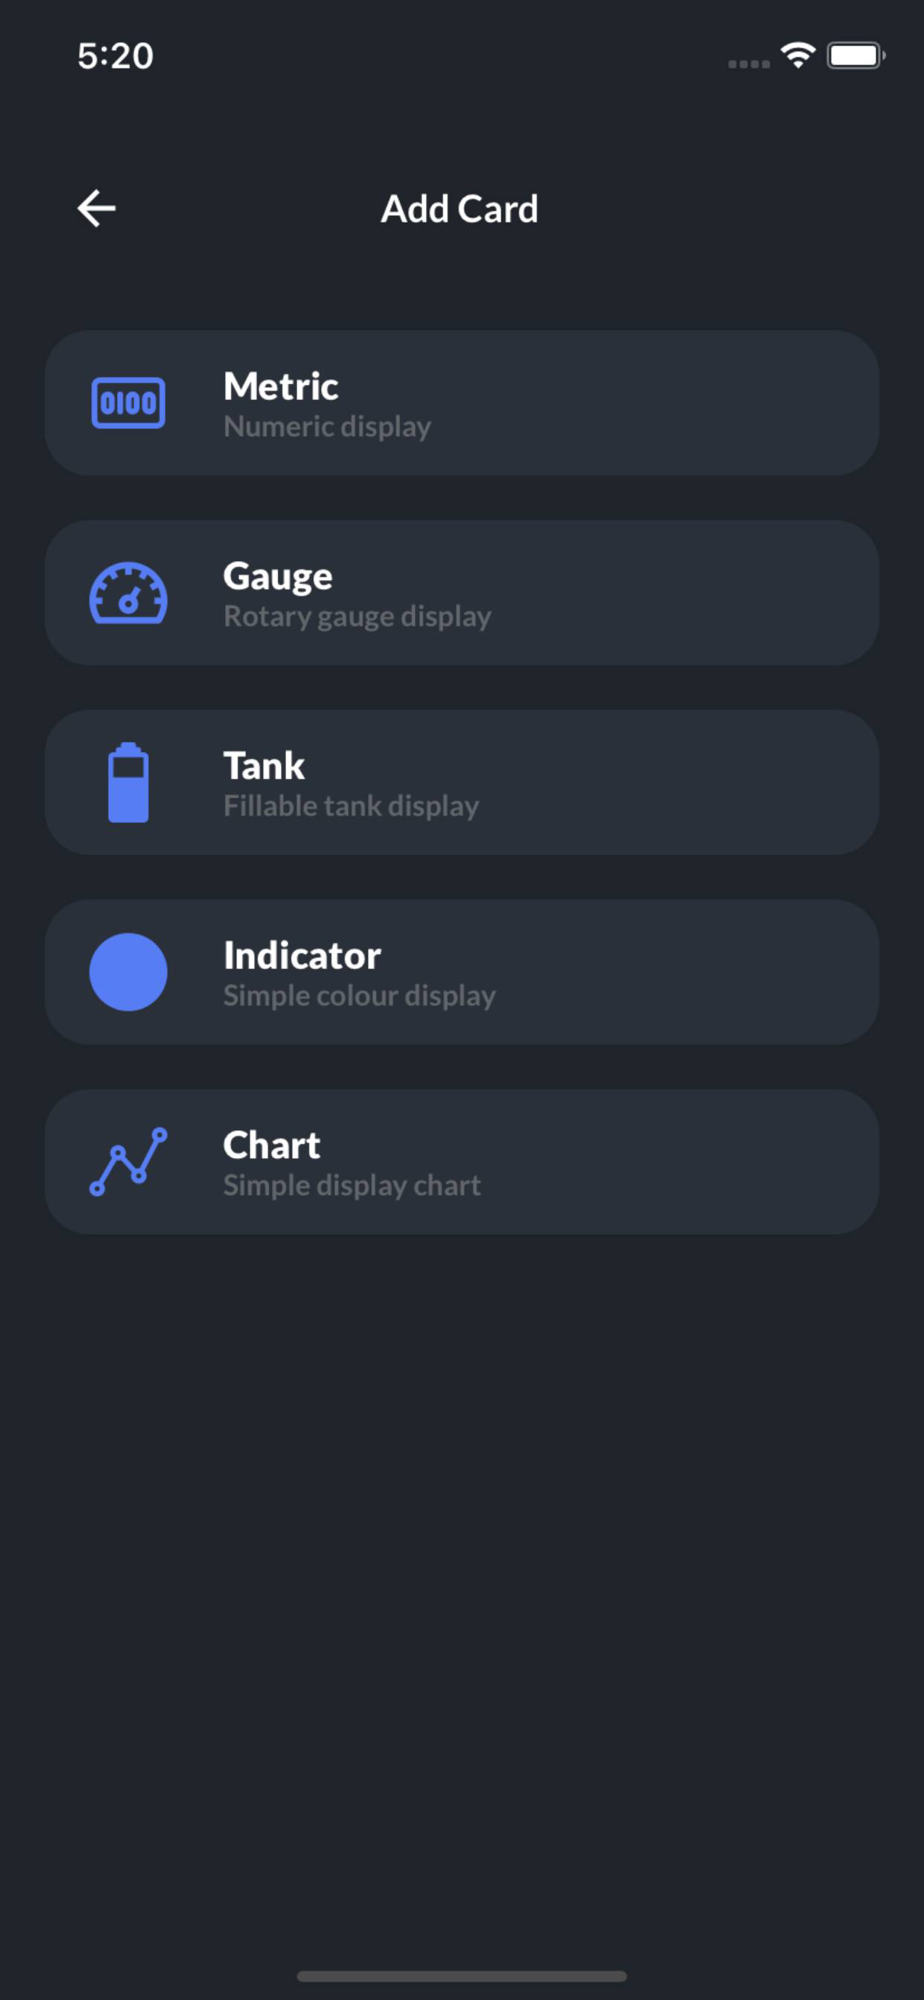The height and width of the screenshot is (2000, 924).
Task: Click the Tank battery-shaped icon
Action: (x=128, y=783)
